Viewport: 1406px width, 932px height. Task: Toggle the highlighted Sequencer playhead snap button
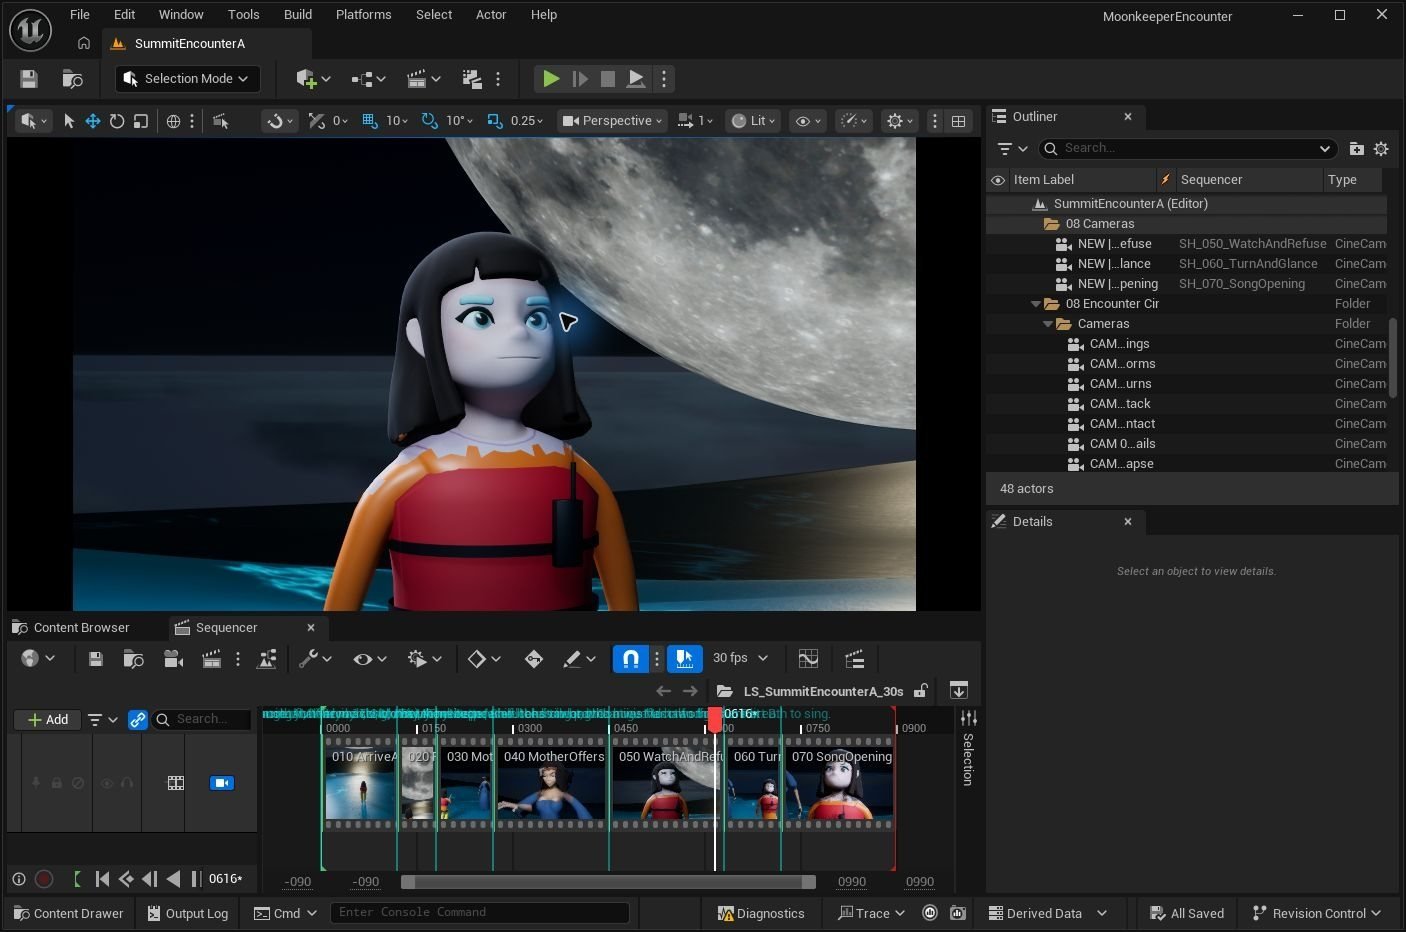pyautogui.click(x=685, y=658)
